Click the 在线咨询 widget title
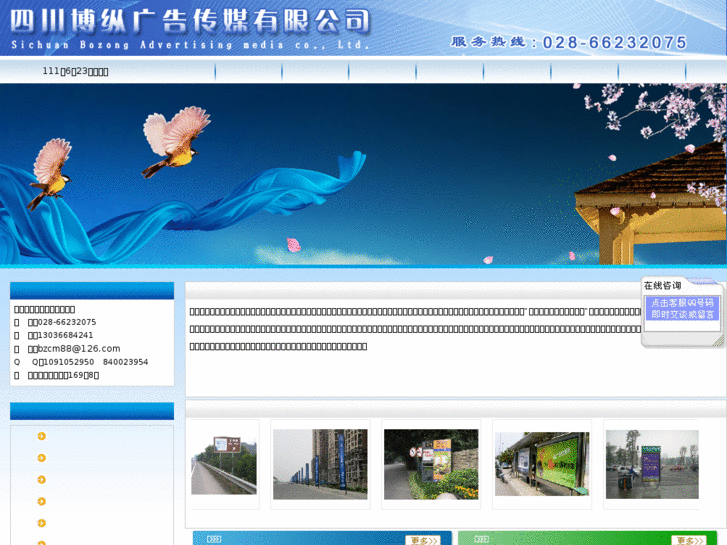The width and height of the screenshot is (727, 545). [x=663, y=285]
